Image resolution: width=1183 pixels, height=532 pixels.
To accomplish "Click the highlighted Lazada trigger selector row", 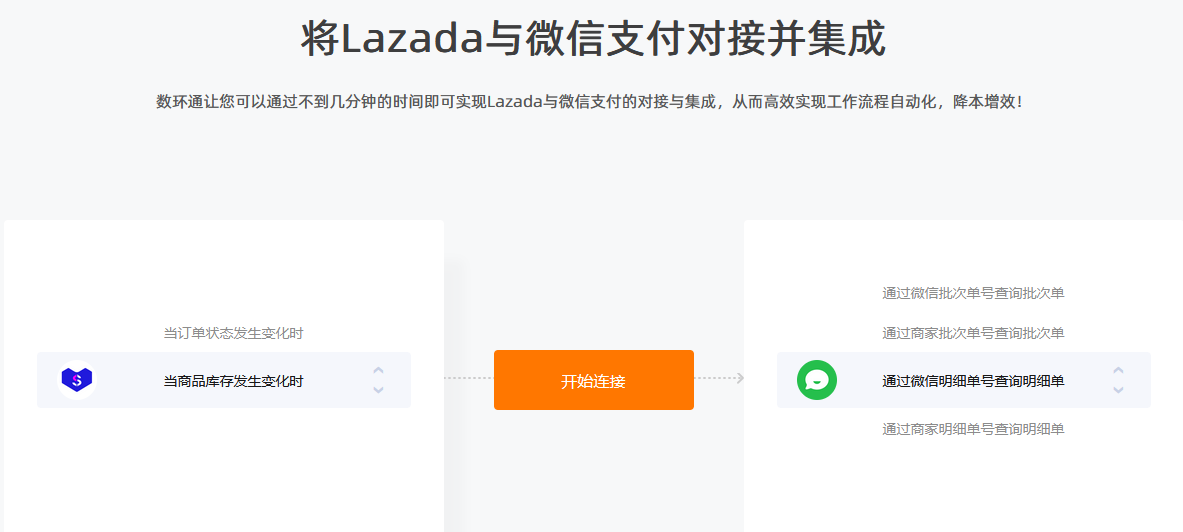I will pyautogui.click(x=224, y=380).
